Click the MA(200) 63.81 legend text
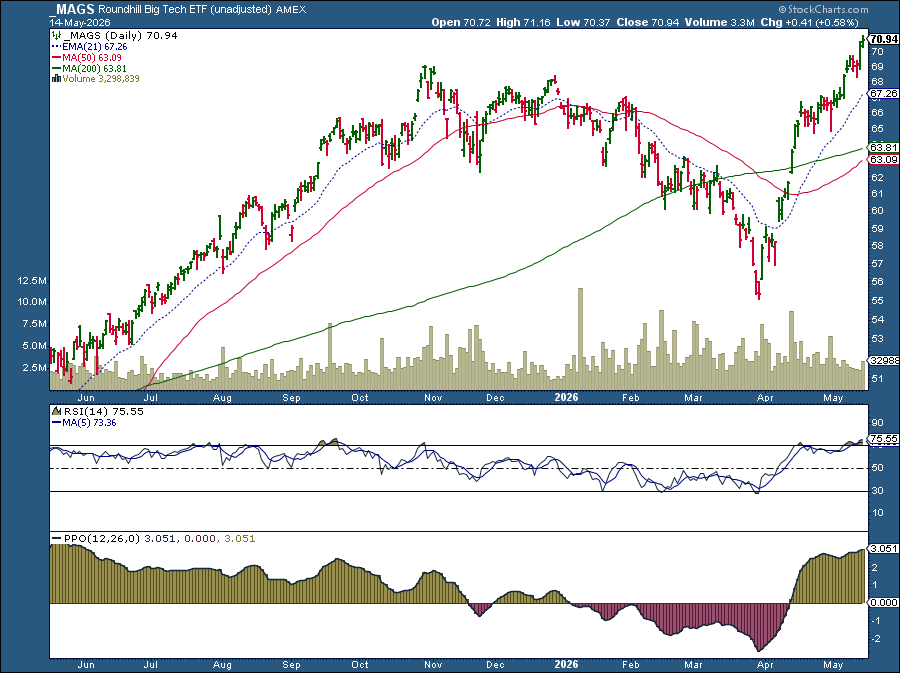This screenshot has height=673, width=900. tap(94, 68)
